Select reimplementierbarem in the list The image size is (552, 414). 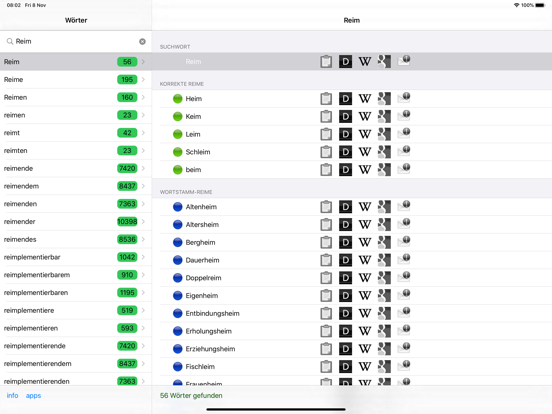76,275
